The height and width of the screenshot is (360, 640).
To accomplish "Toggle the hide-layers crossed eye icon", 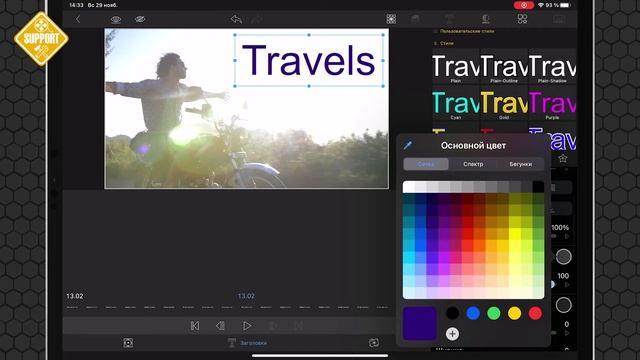I will (x=140, y=19).
